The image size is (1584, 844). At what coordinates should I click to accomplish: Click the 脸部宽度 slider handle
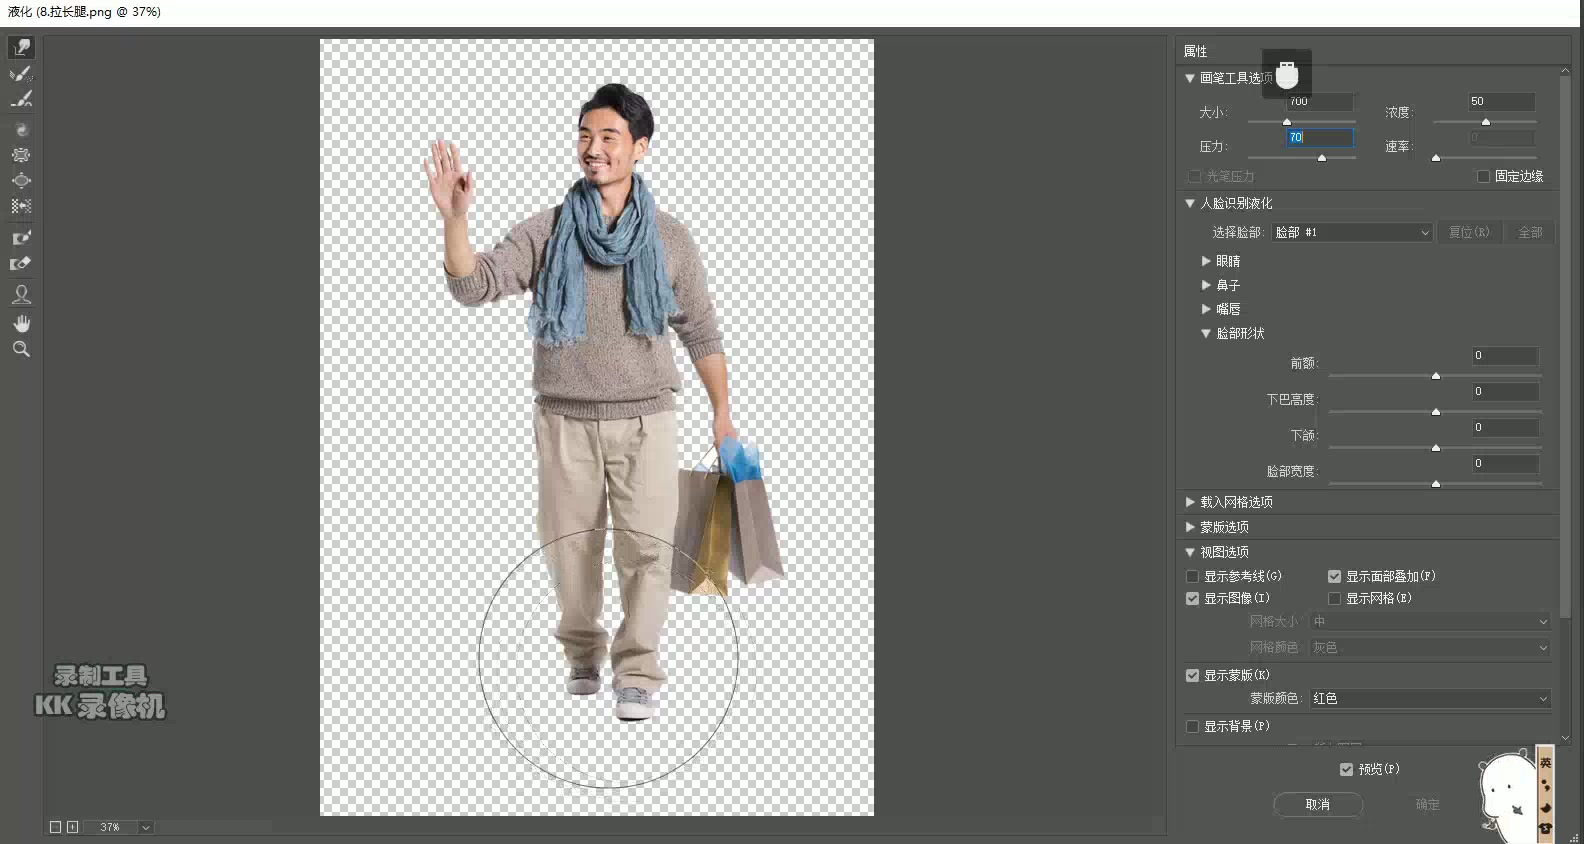pos(1436,484)
